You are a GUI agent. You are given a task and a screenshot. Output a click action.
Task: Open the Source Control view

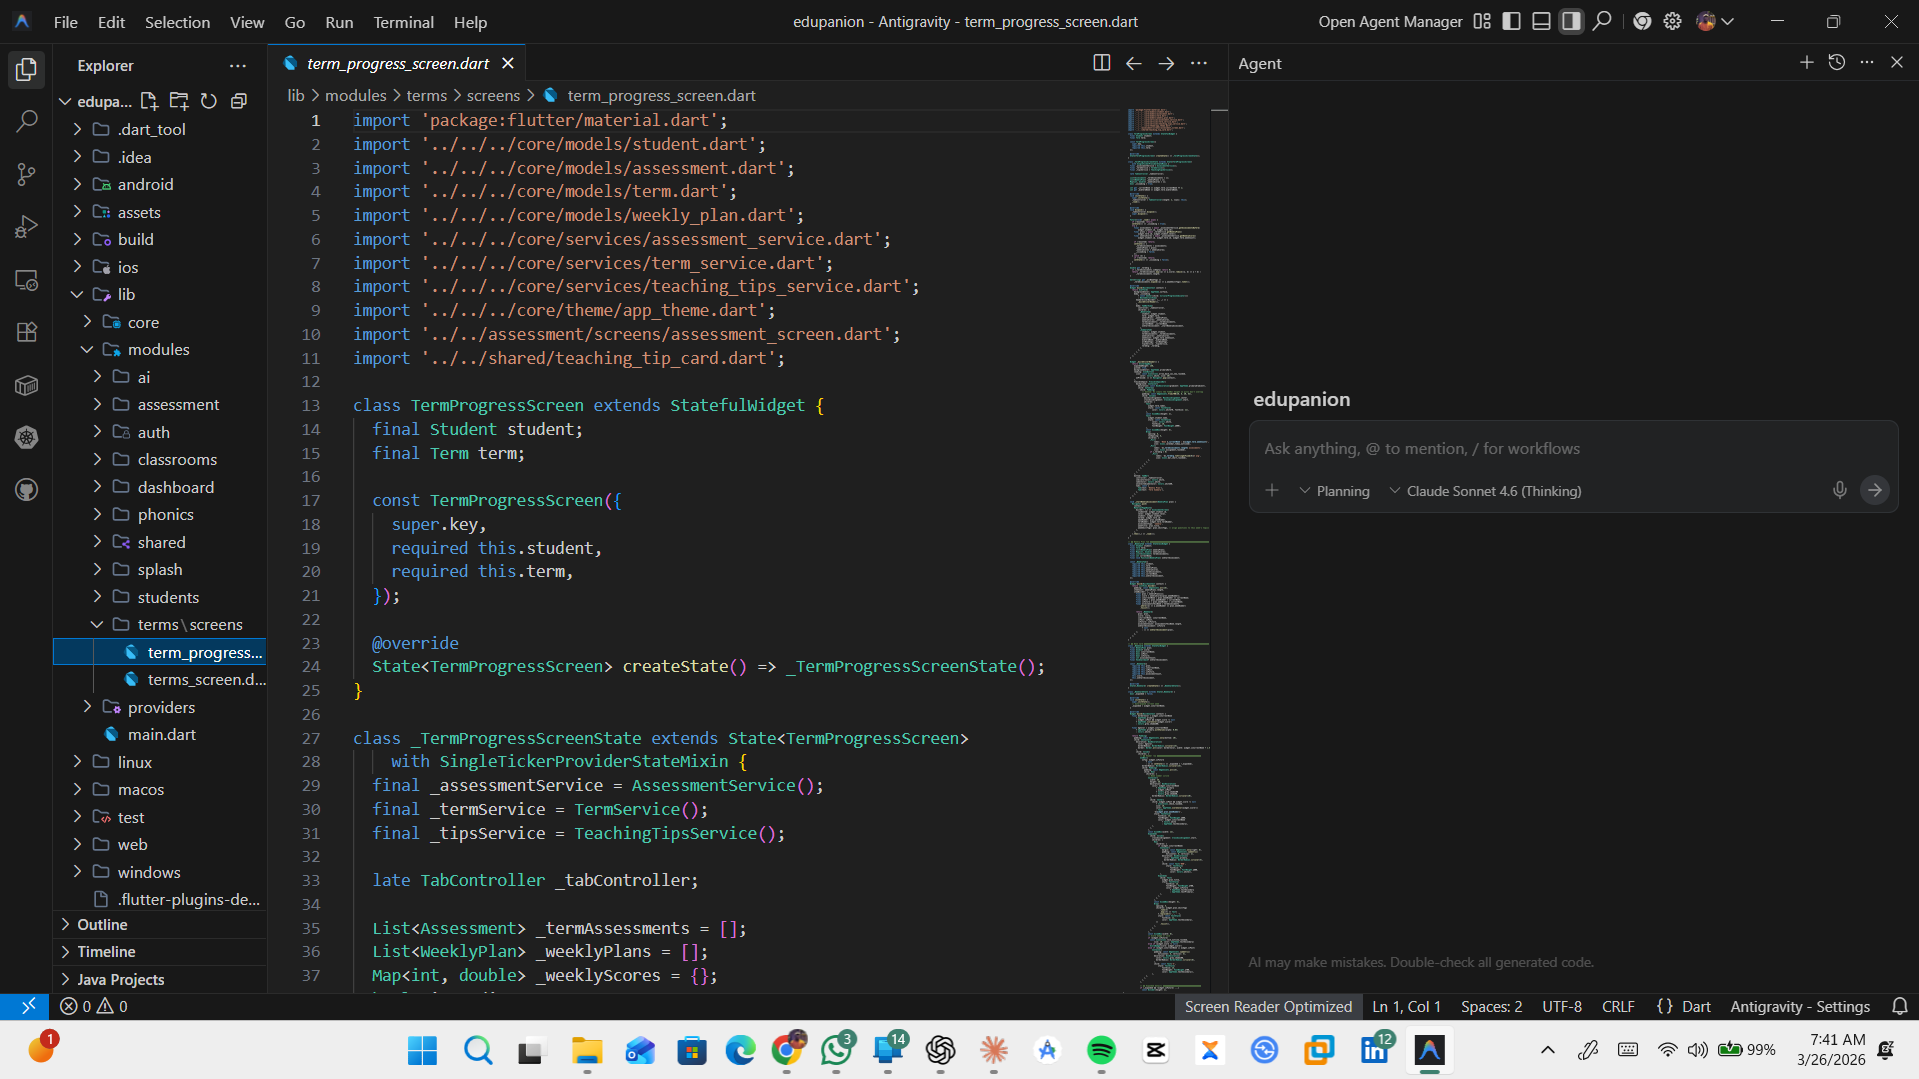pos(27,175)
